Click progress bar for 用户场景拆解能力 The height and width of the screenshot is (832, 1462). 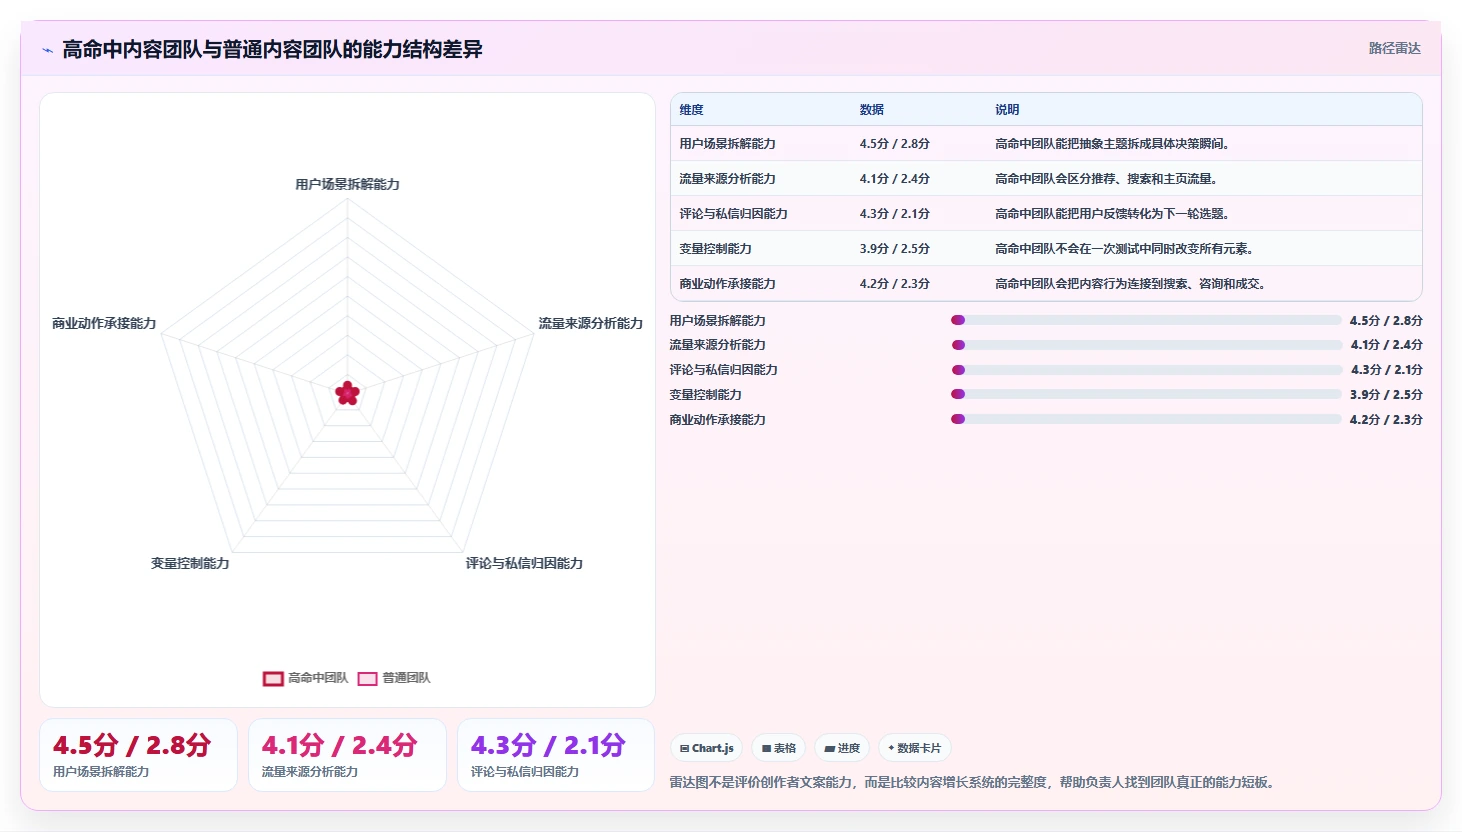coord(1146,320)
